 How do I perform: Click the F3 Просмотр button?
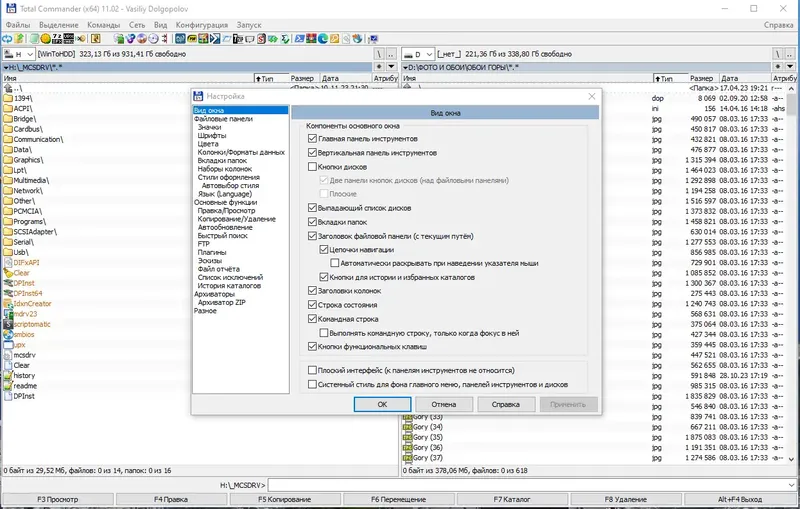pyautogui.click(x=58, y=499)
